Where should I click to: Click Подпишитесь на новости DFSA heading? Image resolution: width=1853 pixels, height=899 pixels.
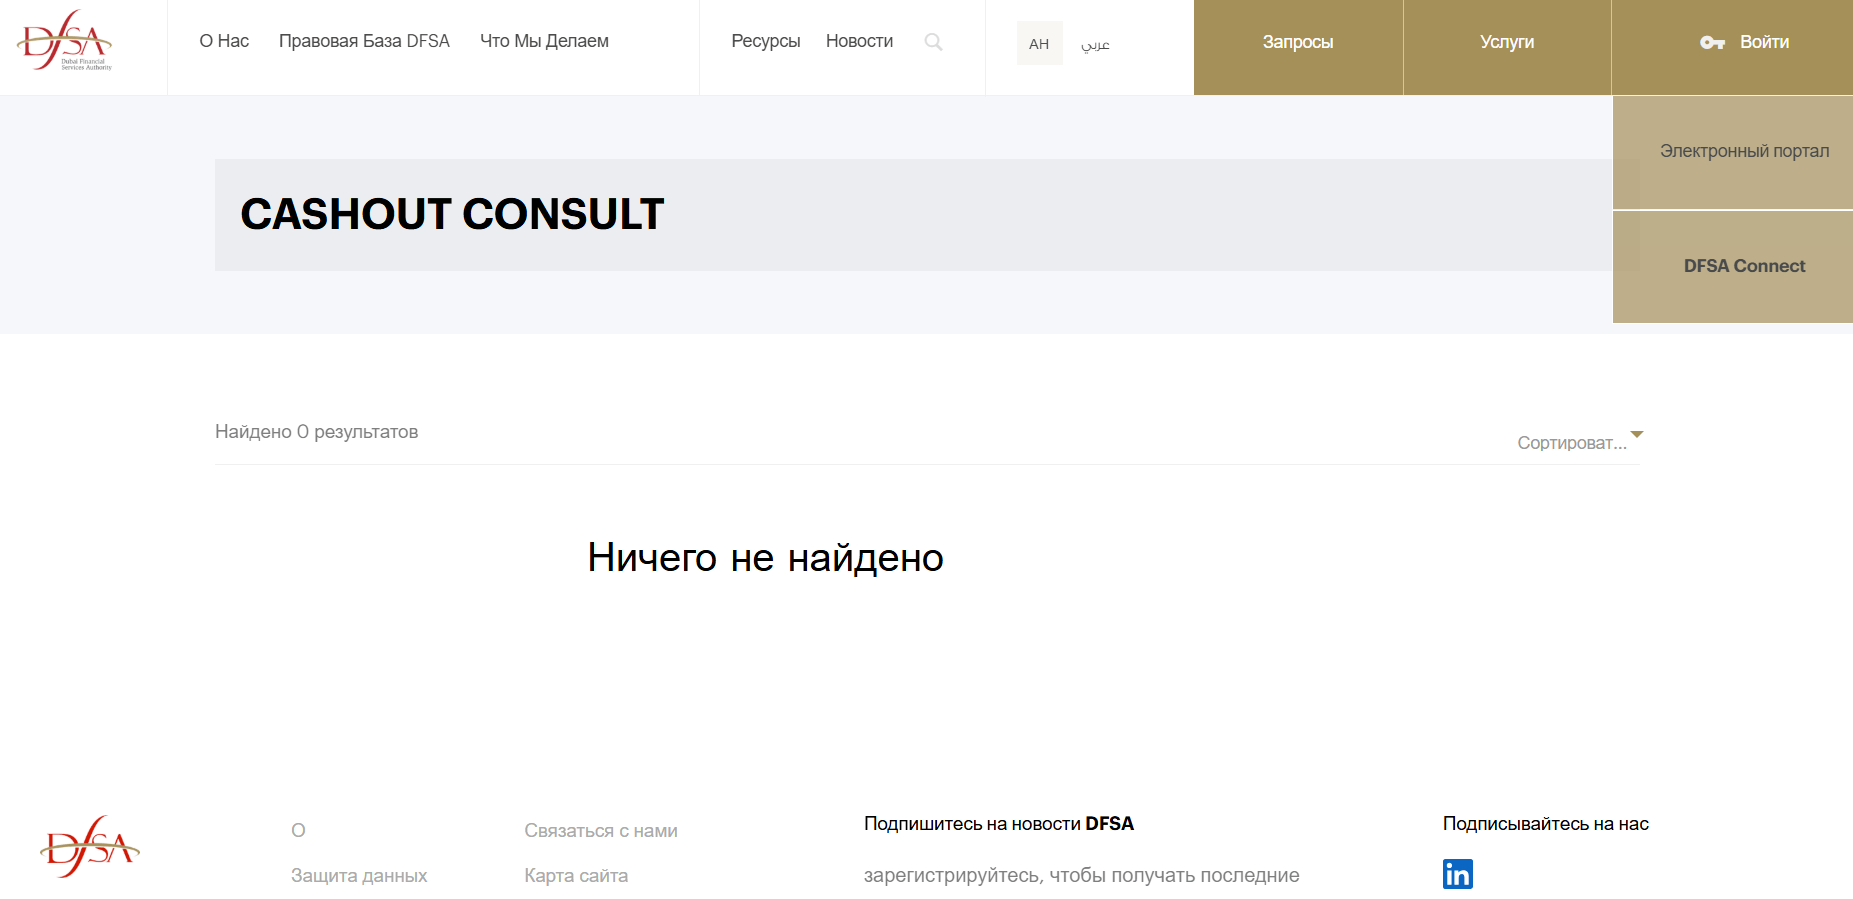[998, 823]
